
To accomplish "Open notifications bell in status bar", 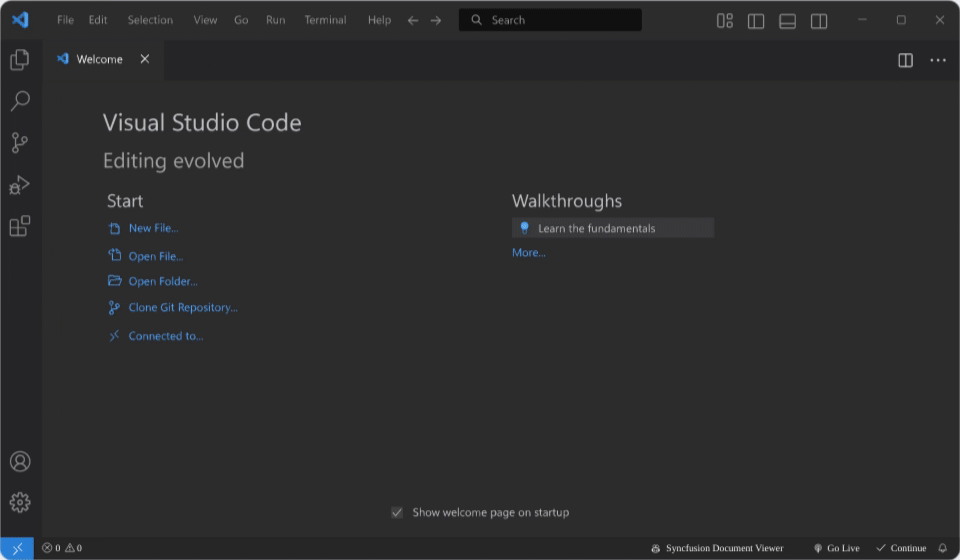I will [943, 548].
